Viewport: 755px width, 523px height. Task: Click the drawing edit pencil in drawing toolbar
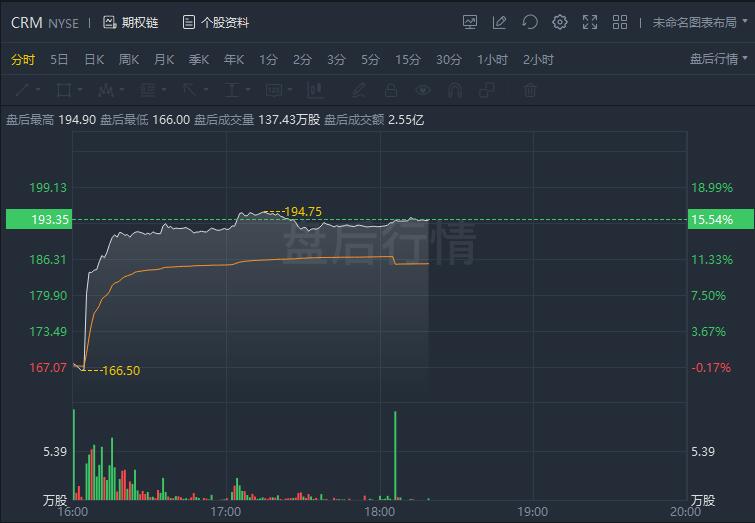359,90
